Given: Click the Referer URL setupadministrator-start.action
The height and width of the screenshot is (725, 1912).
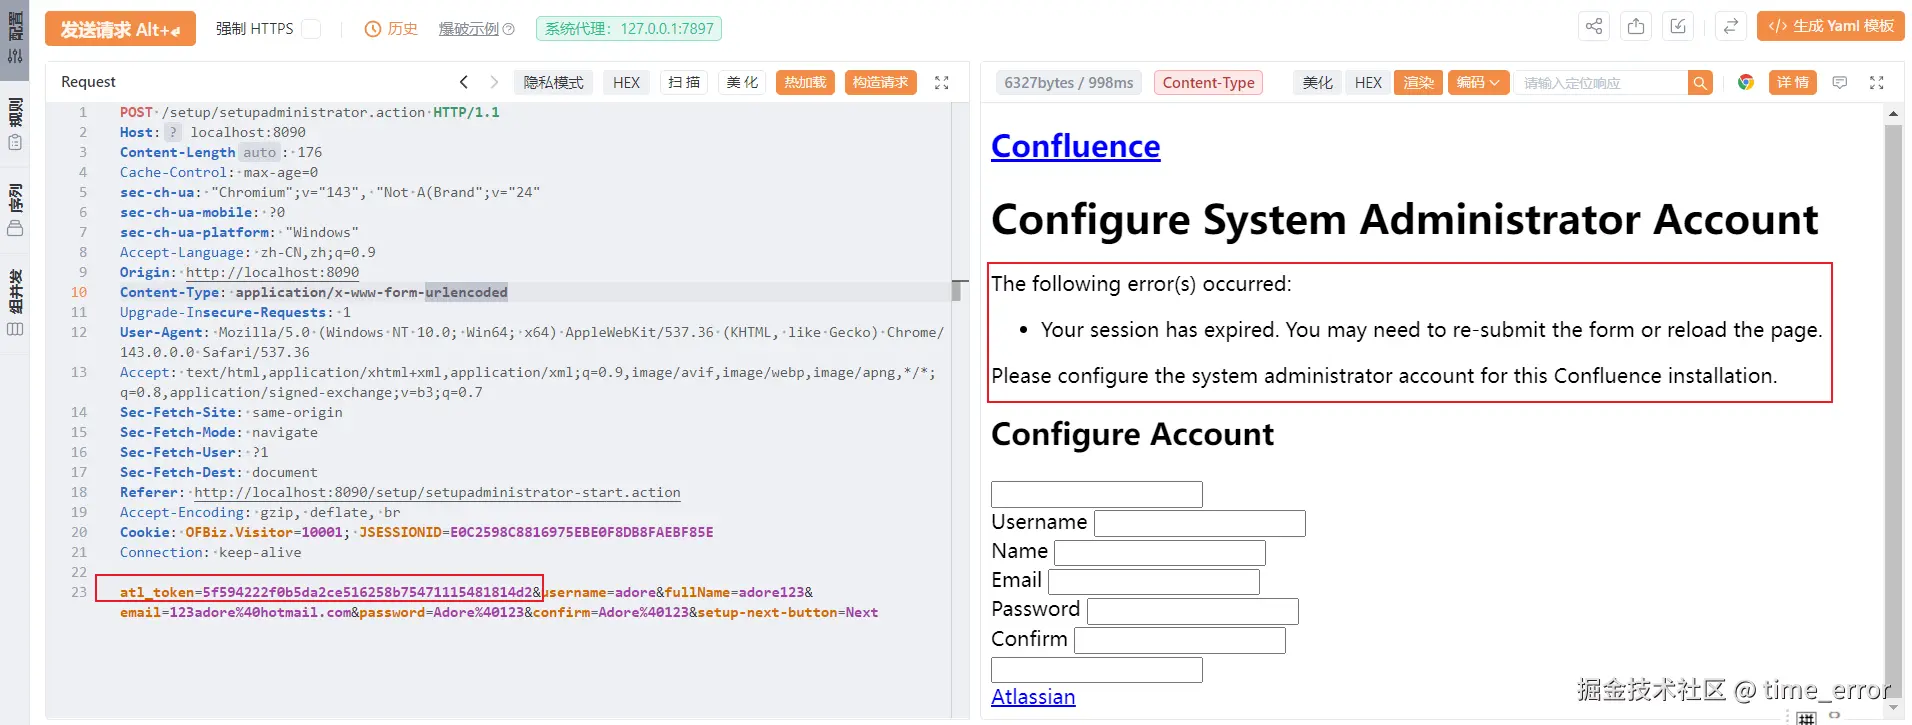Looking at the screenshot, I should pos(437,492).
